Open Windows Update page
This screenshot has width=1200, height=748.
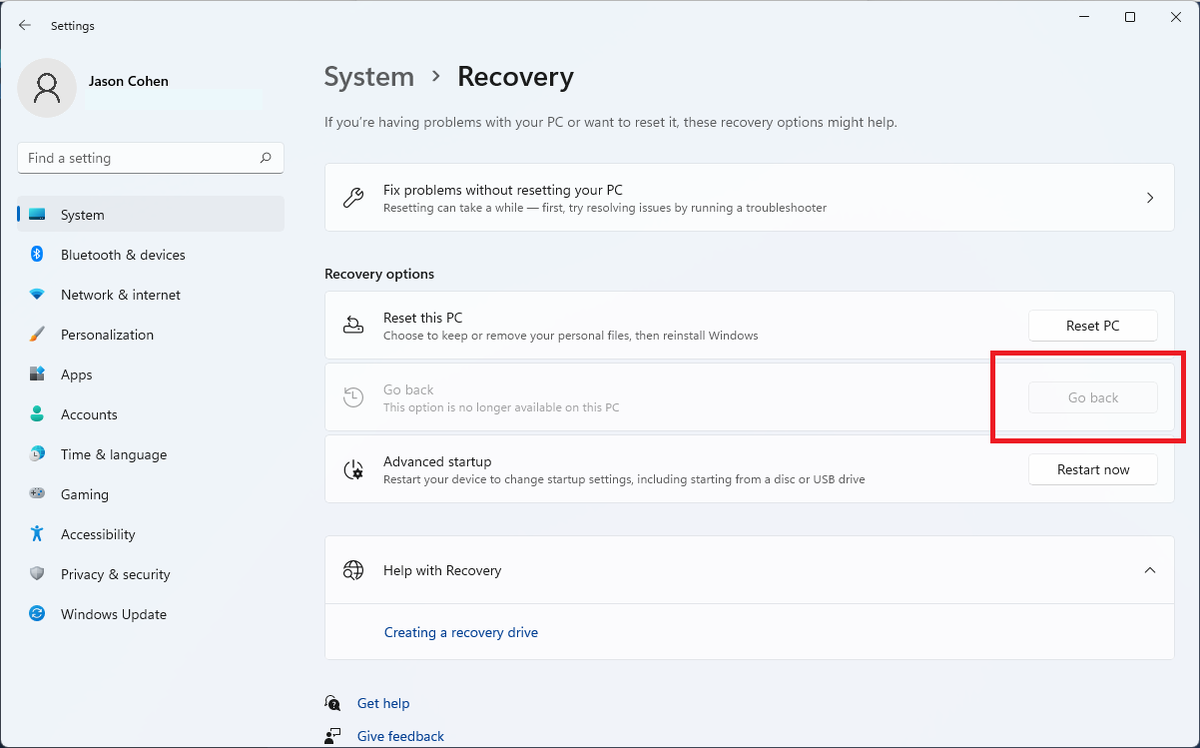pyautogui.click(x=151, y=615)
